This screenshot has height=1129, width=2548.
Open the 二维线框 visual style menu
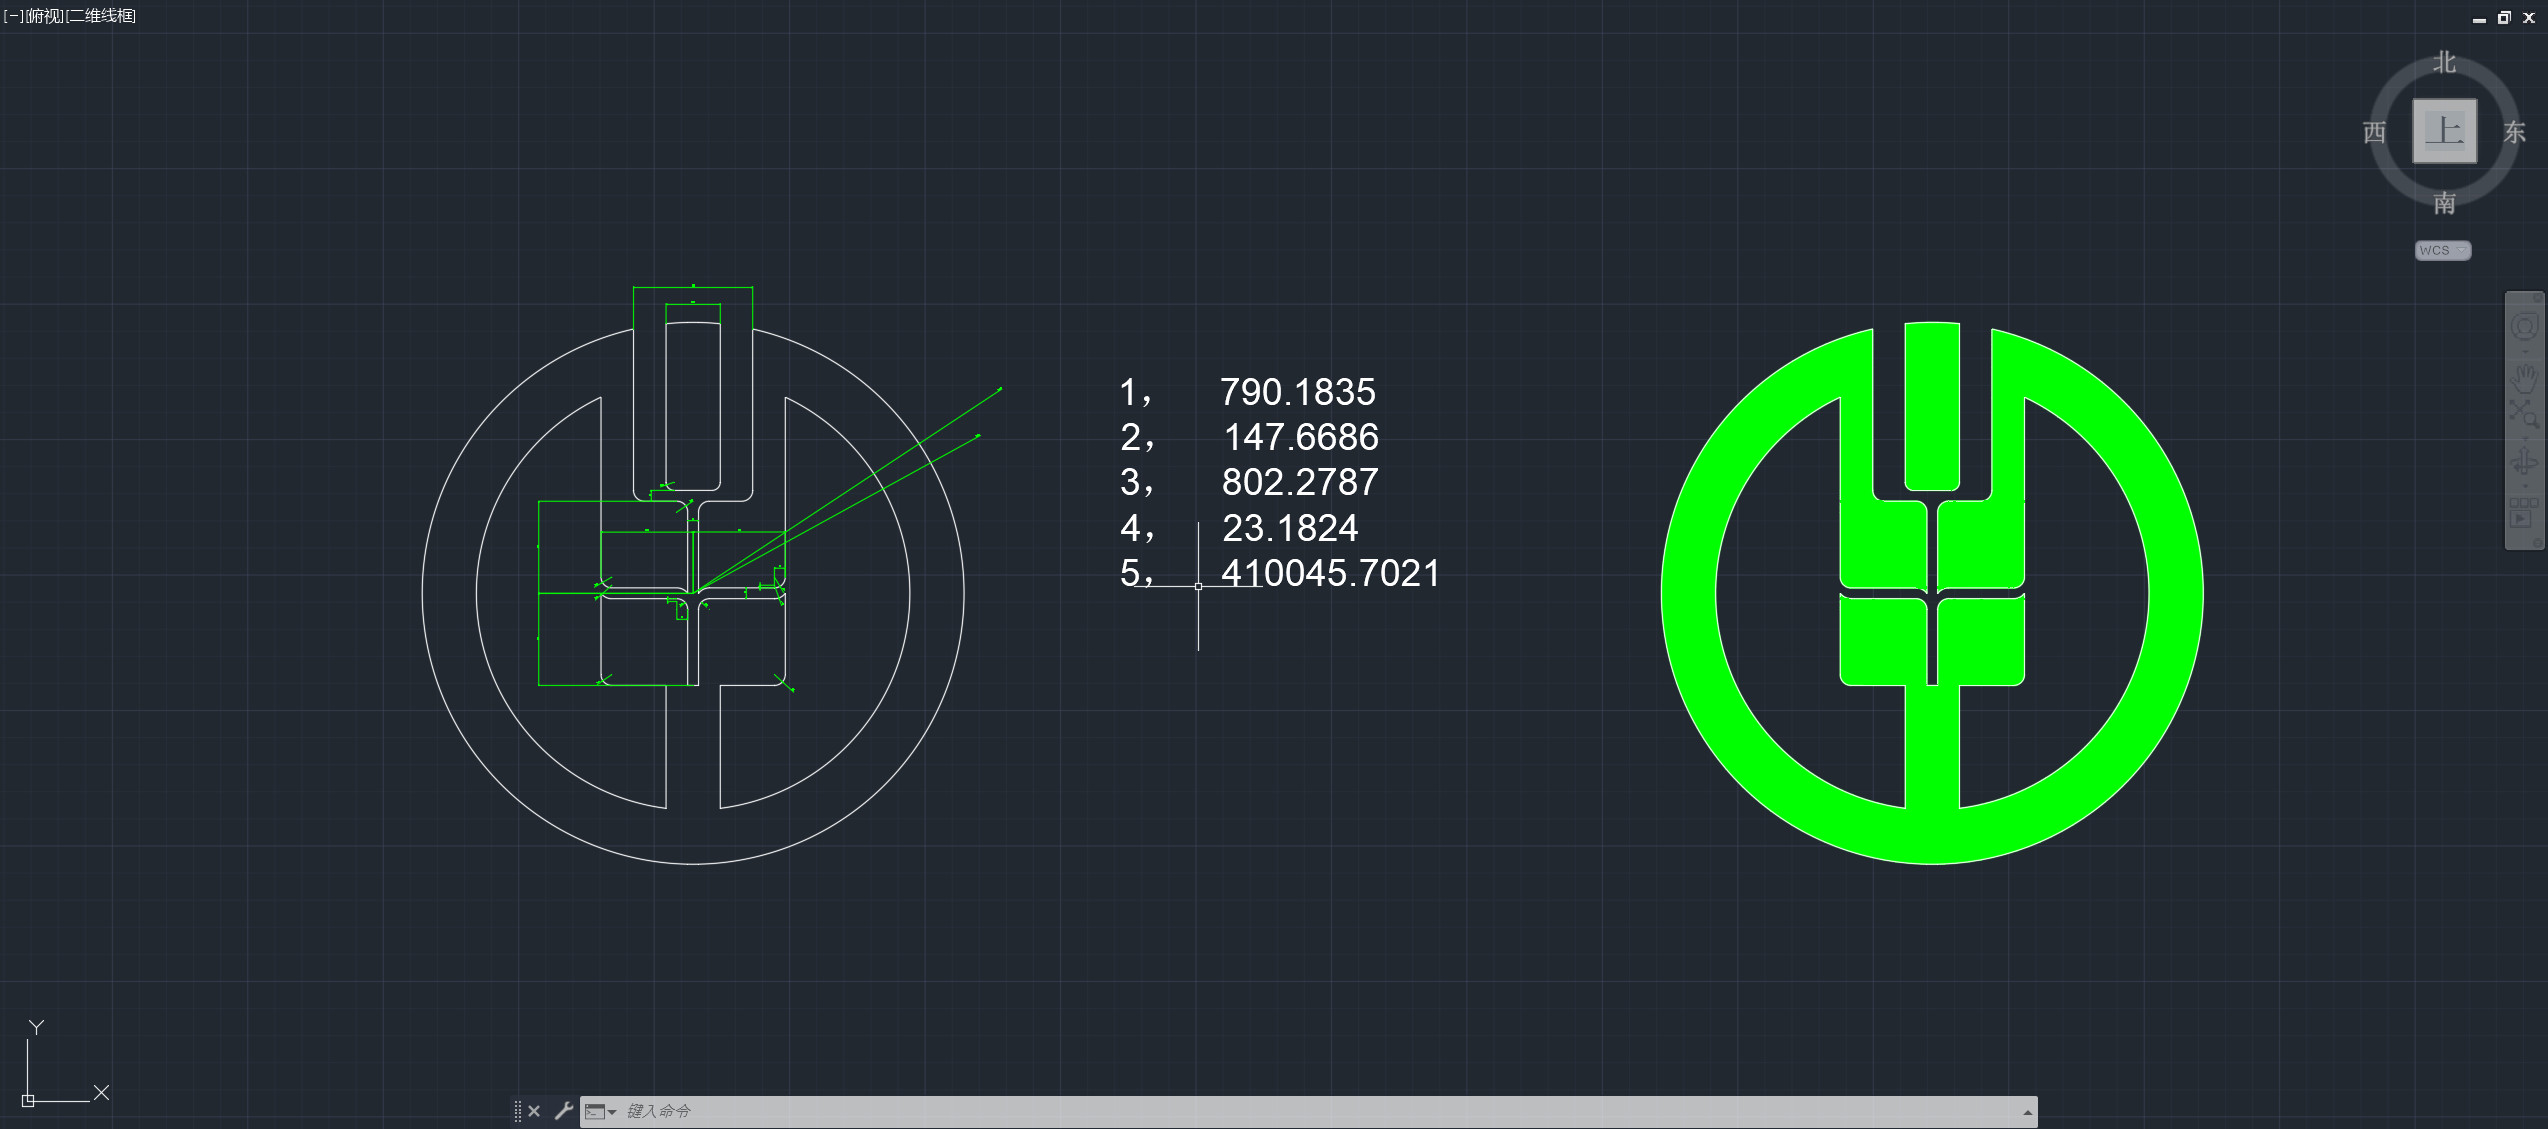101,16
